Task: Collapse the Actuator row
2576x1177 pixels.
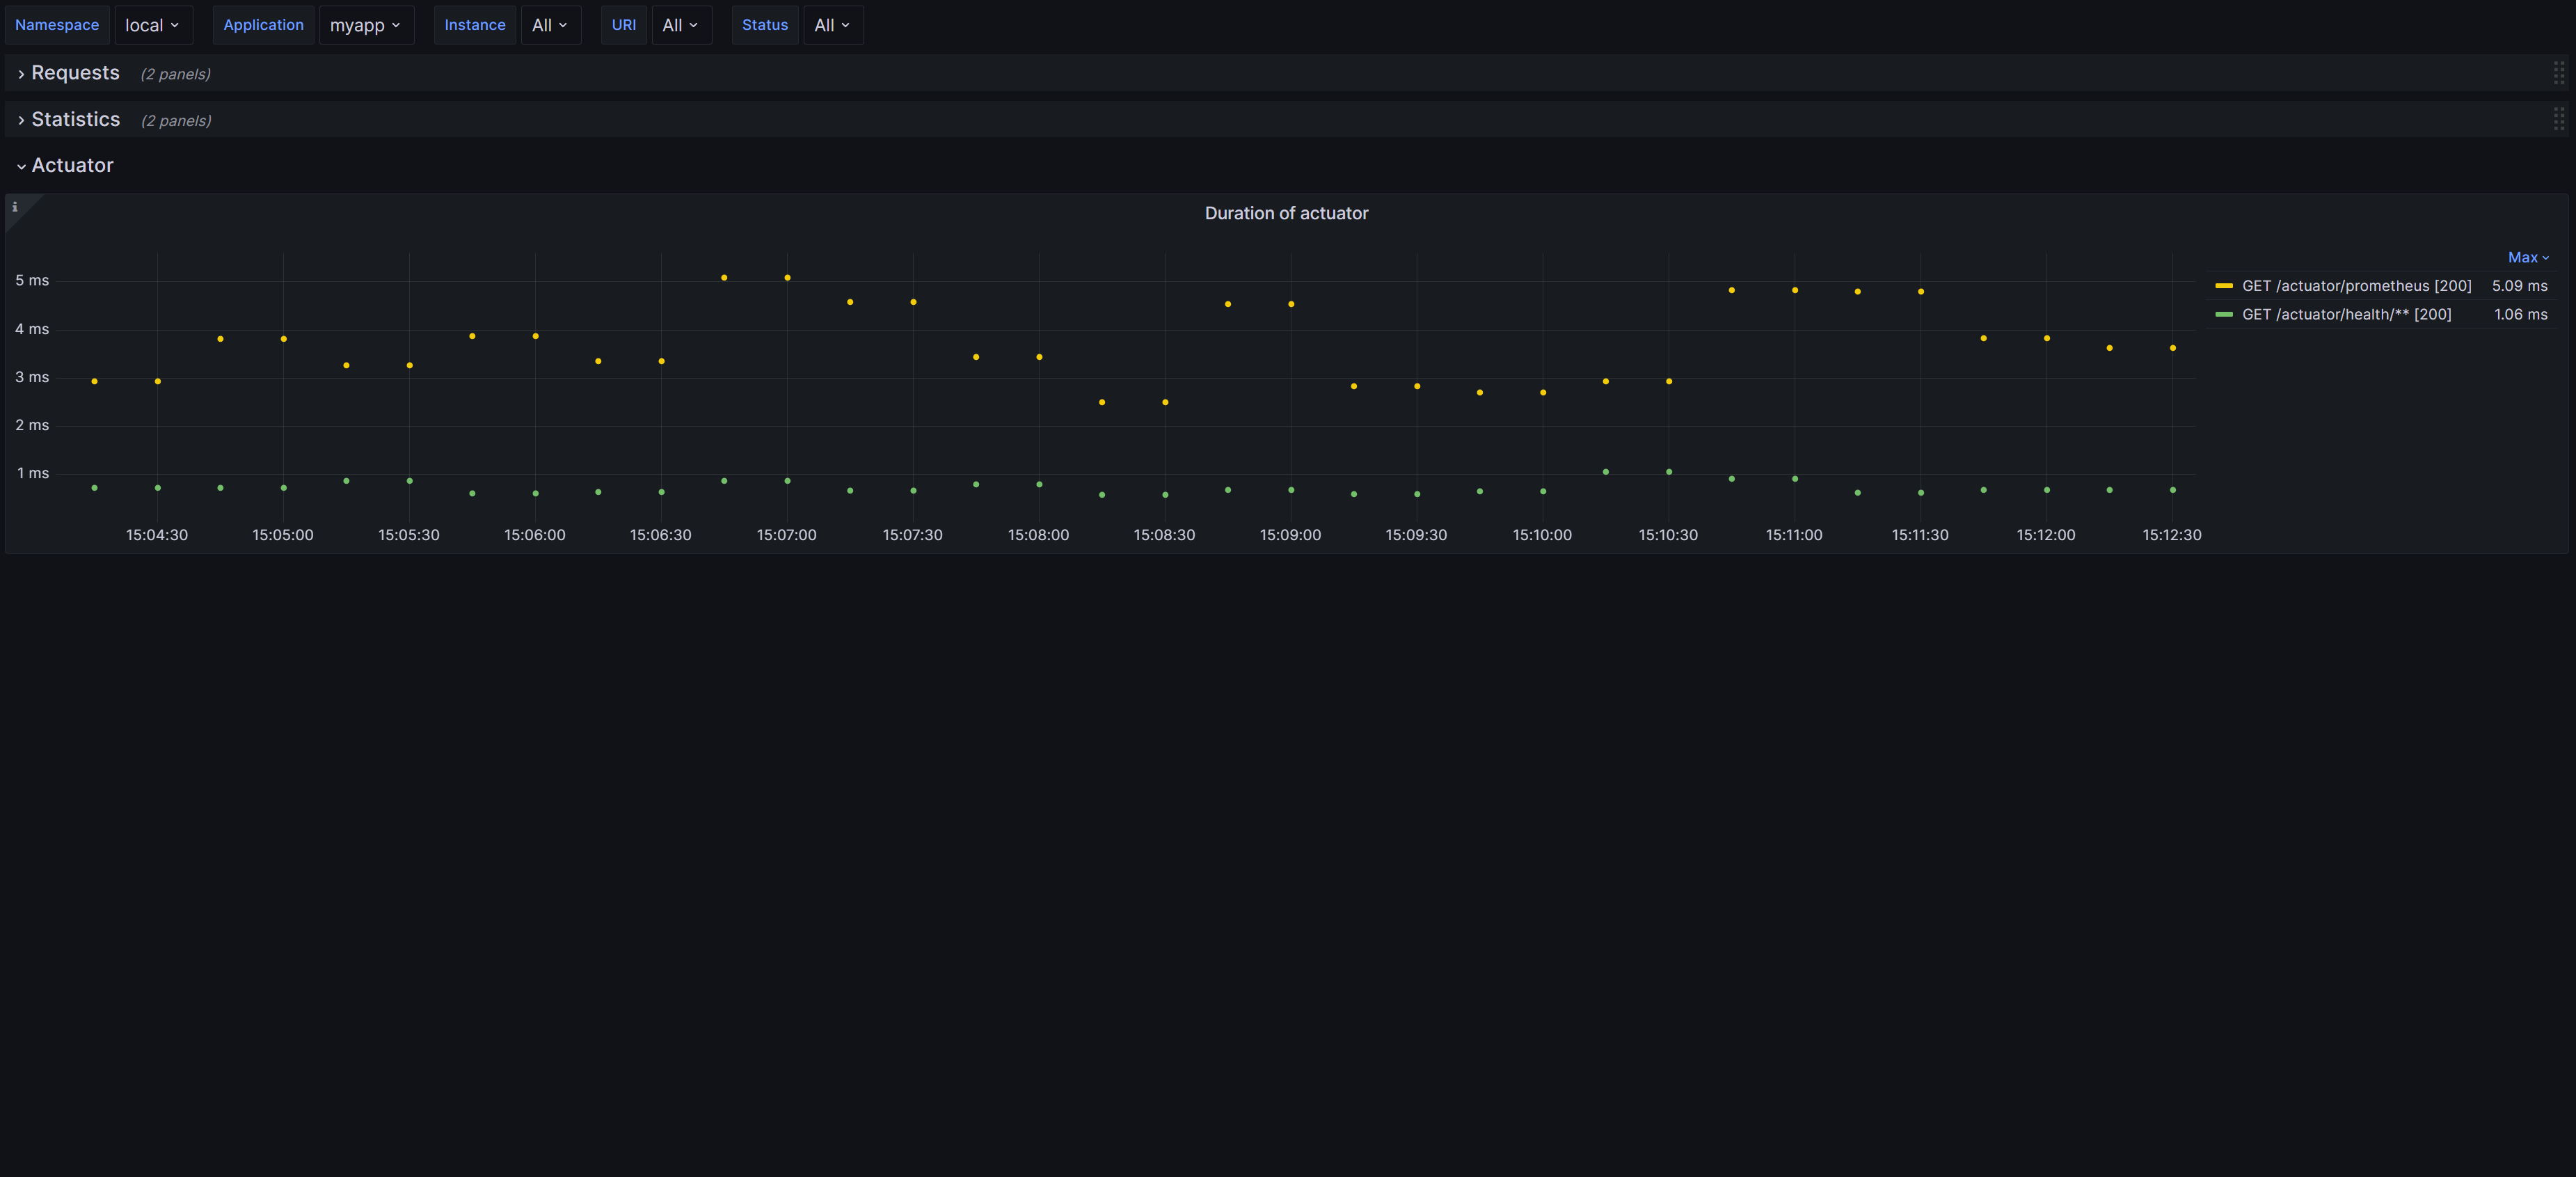Action: point(72,165)
